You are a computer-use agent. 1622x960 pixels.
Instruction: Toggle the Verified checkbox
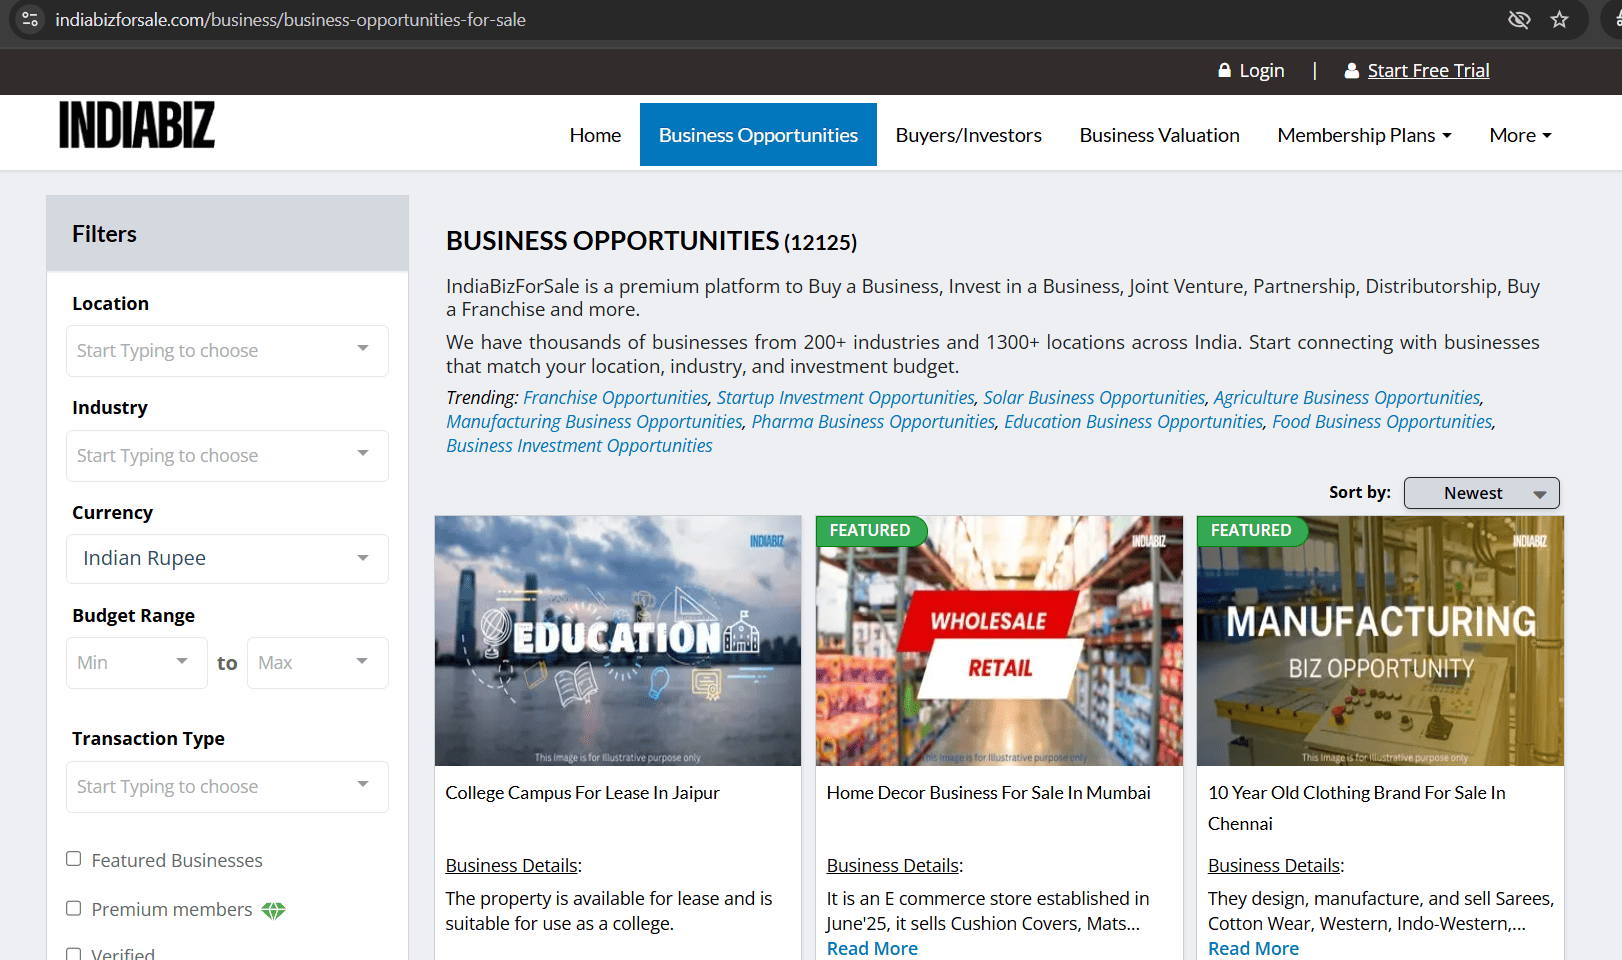point(74,954)
